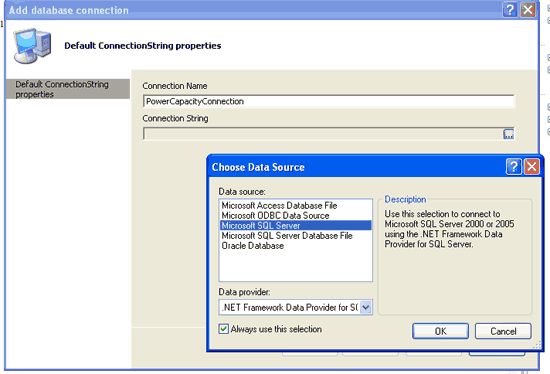Screen dimensions: 550x374
Task: Click the Connection String field
Action: 323,134
